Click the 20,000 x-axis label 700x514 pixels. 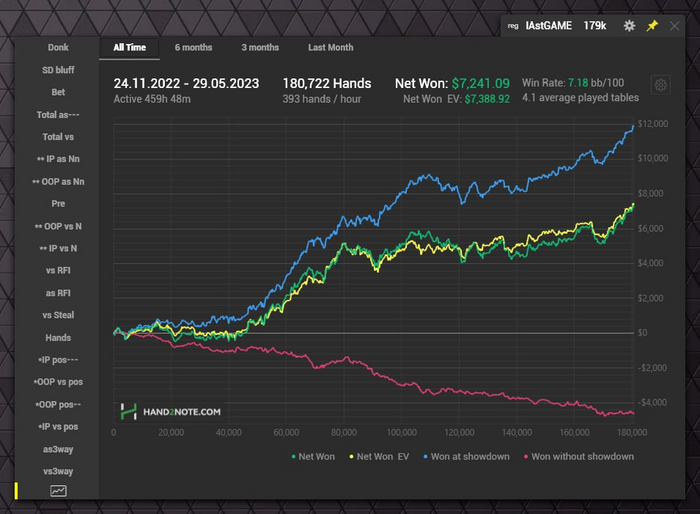(x=171, y=432)
